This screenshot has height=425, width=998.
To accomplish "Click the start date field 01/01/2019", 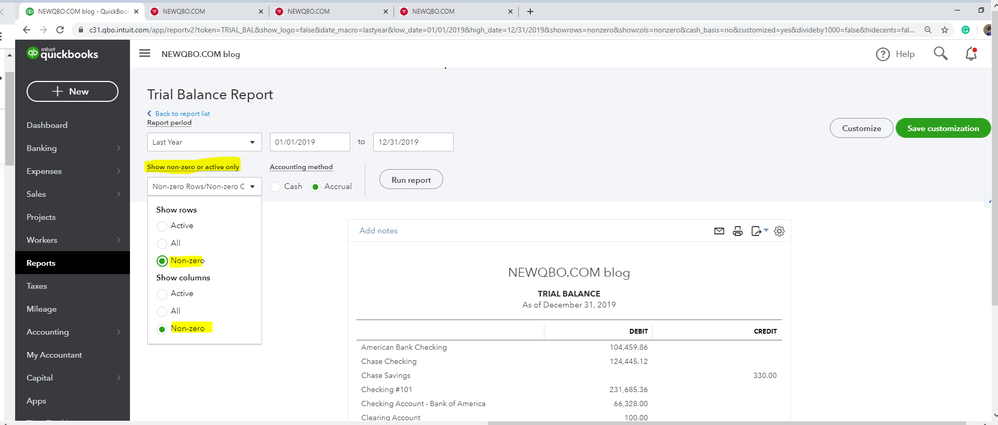I will point(310,142).
